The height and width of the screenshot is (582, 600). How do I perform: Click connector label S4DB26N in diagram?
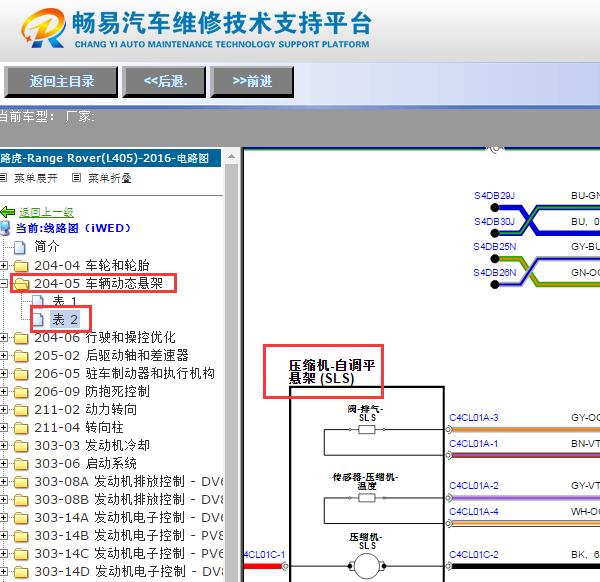pyautogui.click(x=495, y=272)
